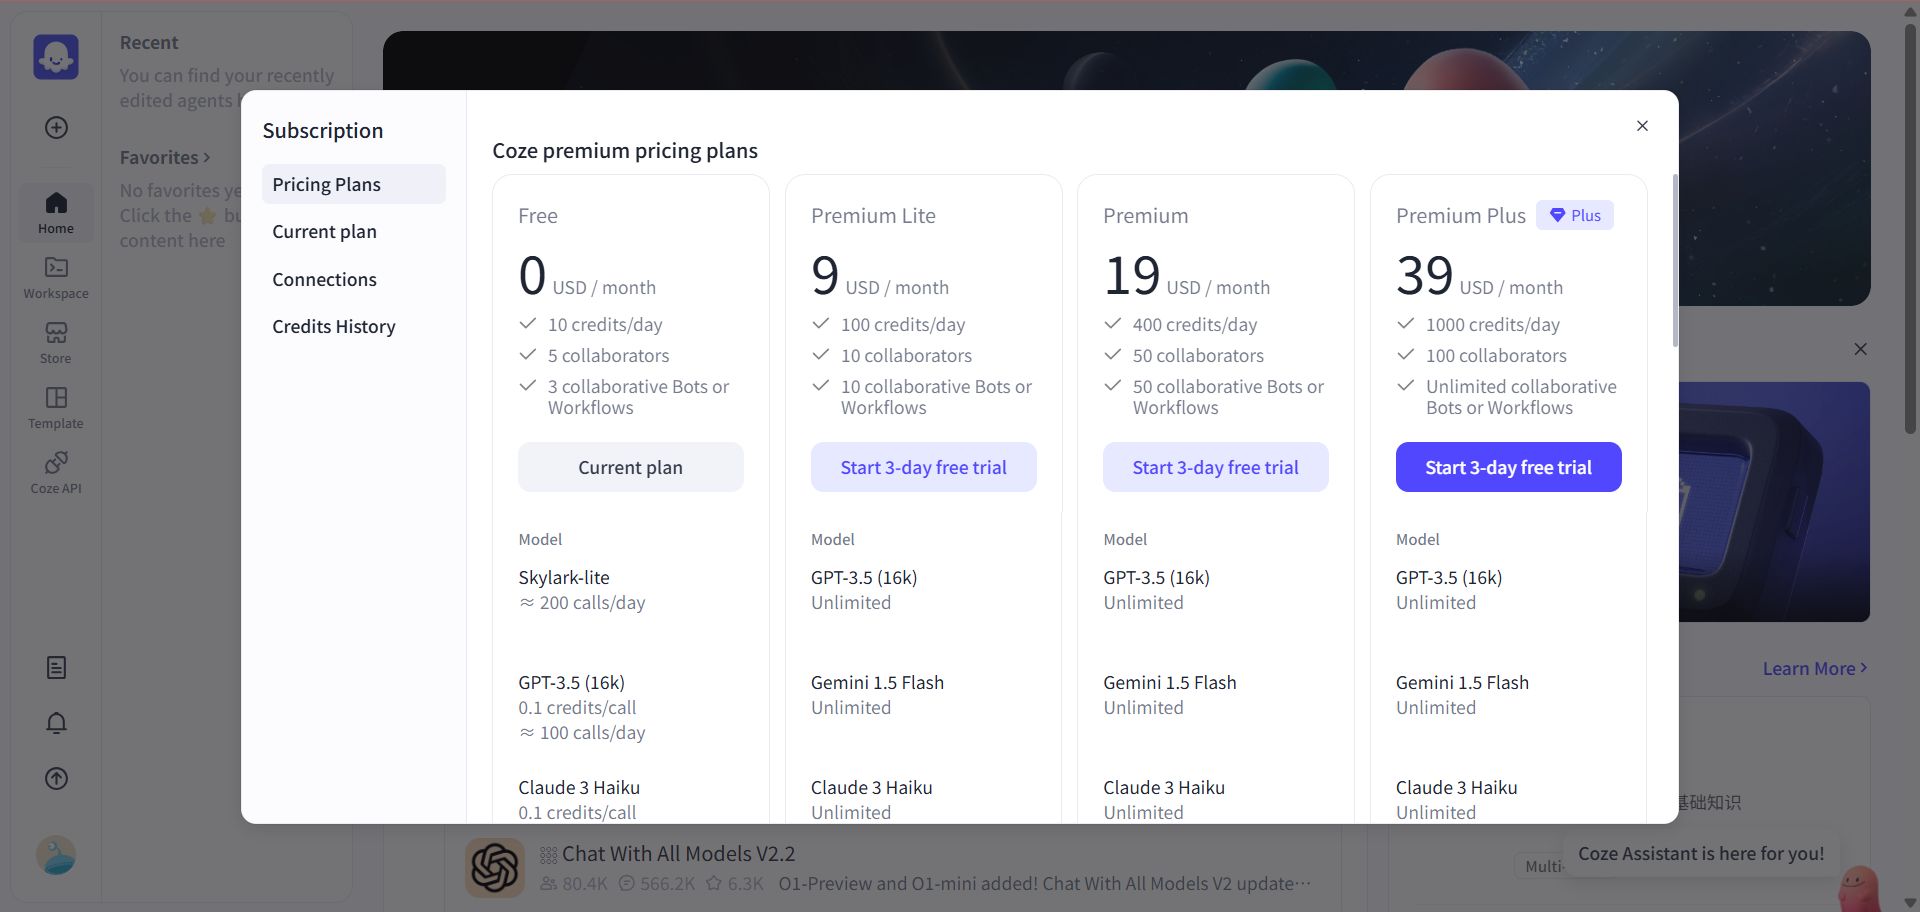Open the documentation page icon in sidebar

pyautogui.click(x=56, y=668)
